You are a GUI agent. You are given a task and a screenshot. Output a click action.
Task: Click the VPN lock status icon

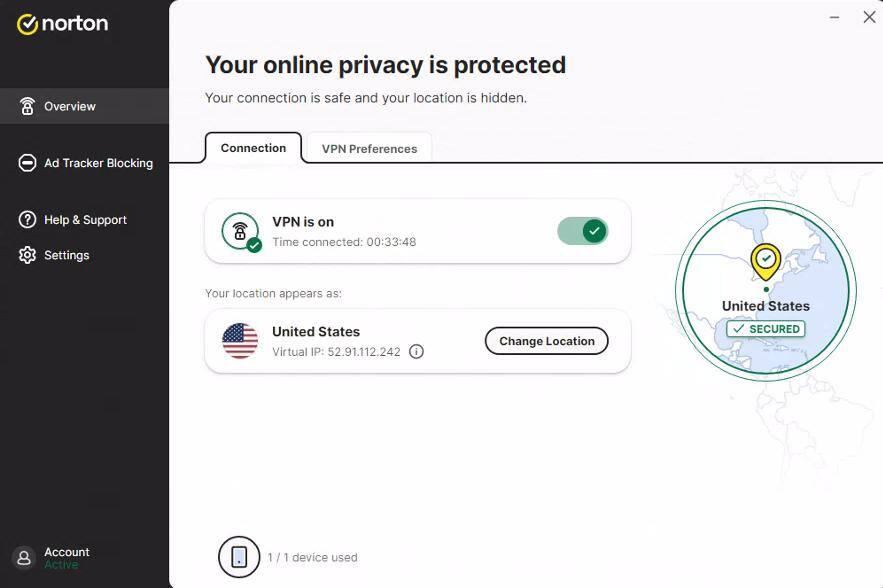(240, 231)
